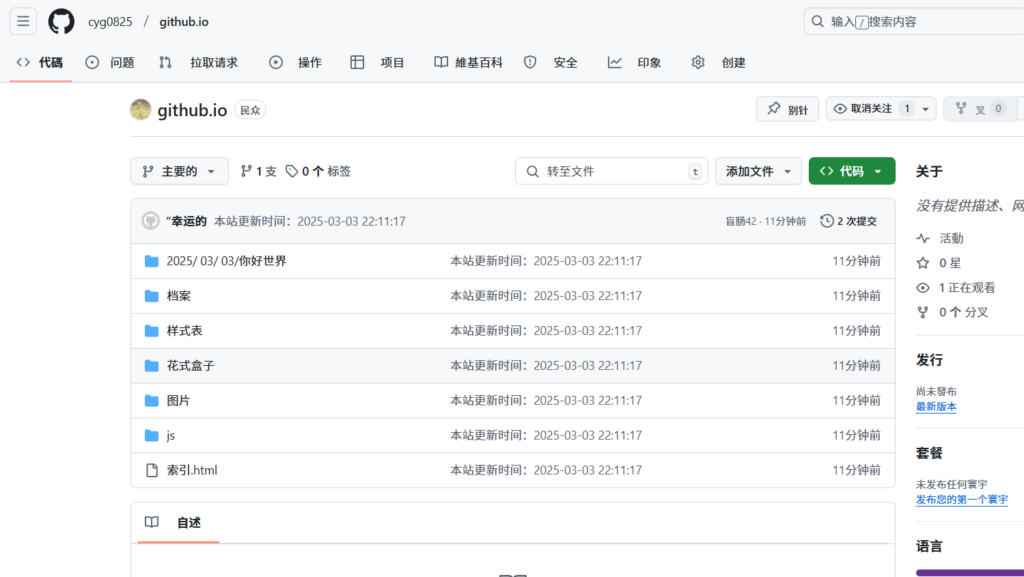Click the 转至文件 search field
1024x577 pixels.
[611, 171]
